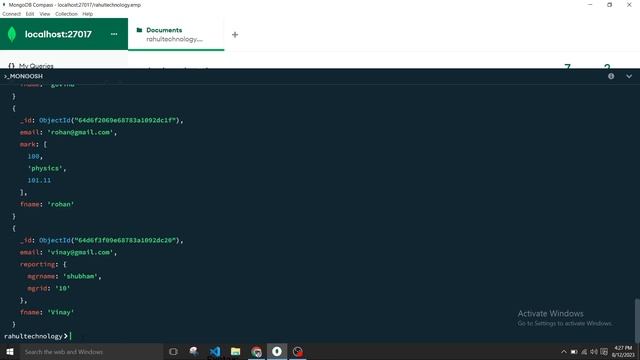Open the MONGOSH info icon

tap(611, 76)
